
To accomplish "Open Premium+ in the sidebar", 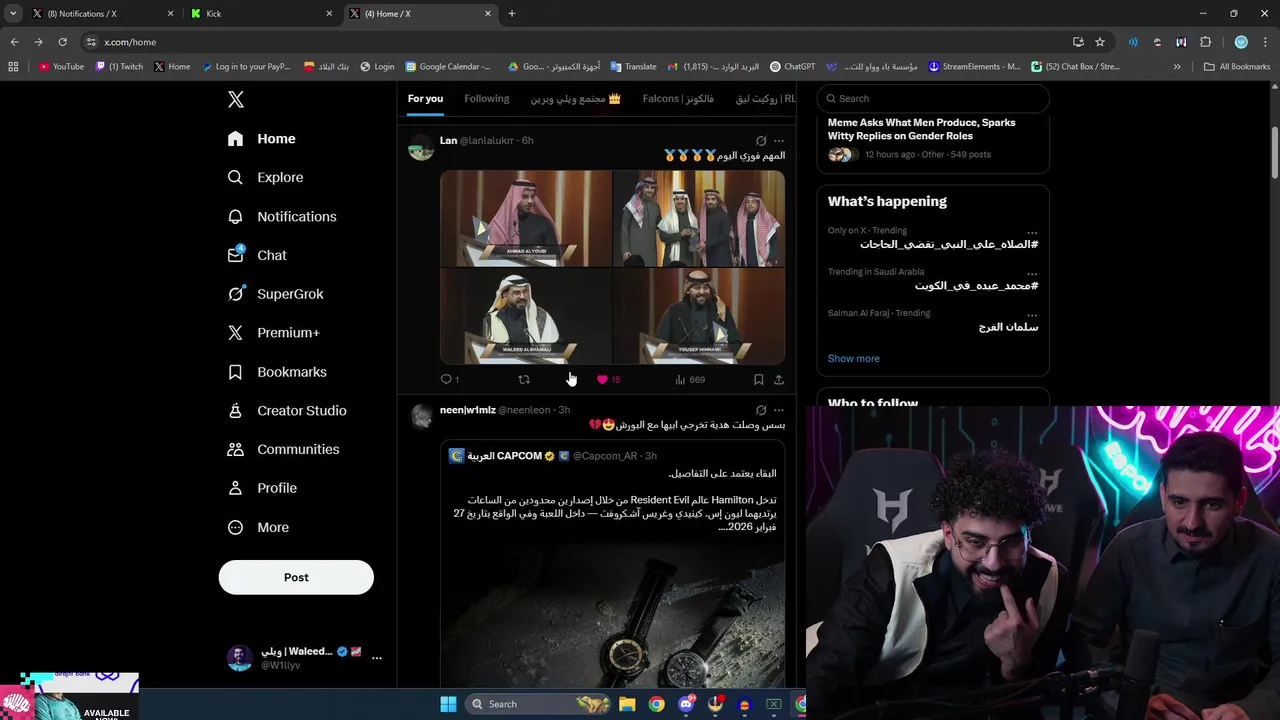I will 274,333.
